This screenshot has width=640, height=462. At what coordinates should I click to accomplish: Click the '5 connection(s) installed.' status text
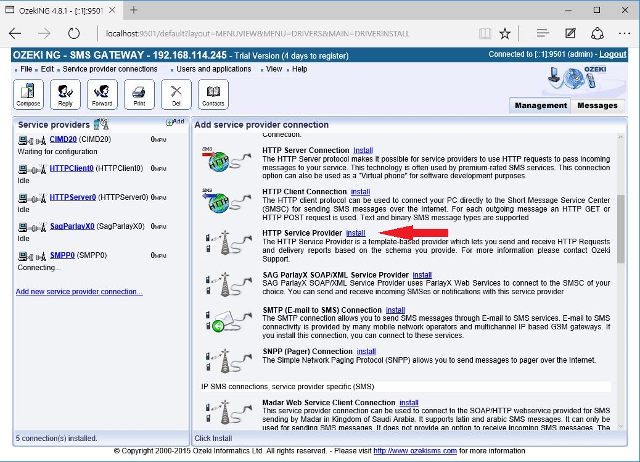click(56, 438)
